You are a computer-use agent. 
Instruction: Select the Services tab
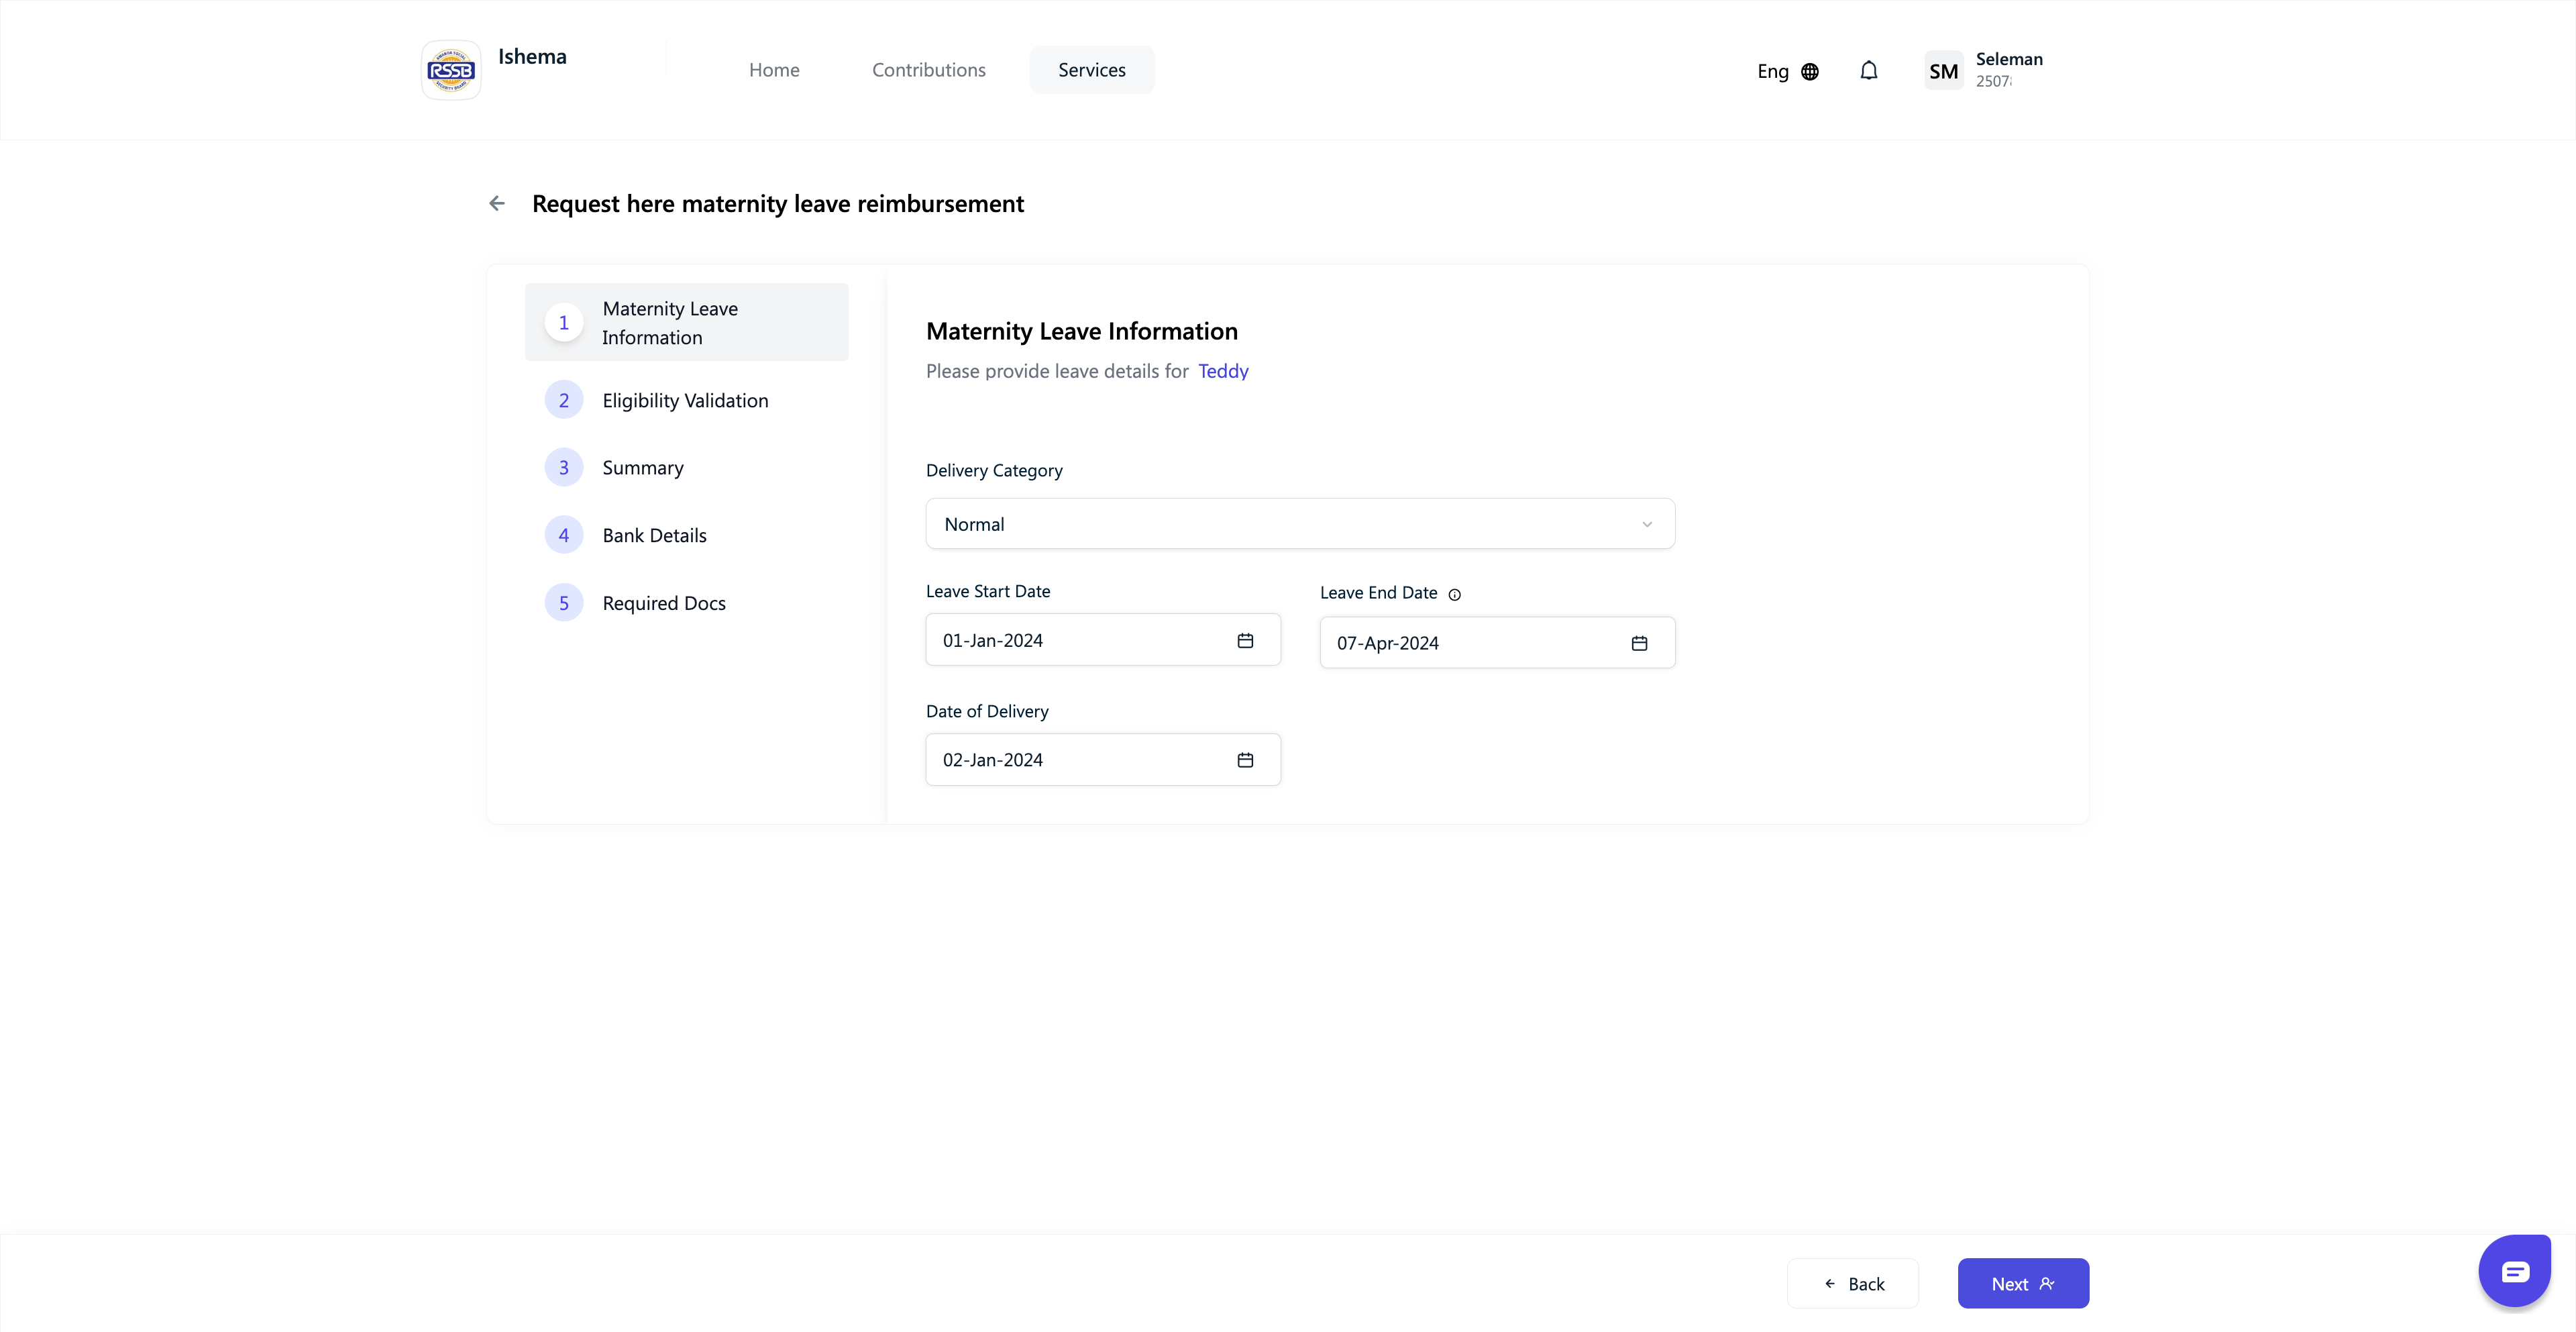coord(1091,70)
